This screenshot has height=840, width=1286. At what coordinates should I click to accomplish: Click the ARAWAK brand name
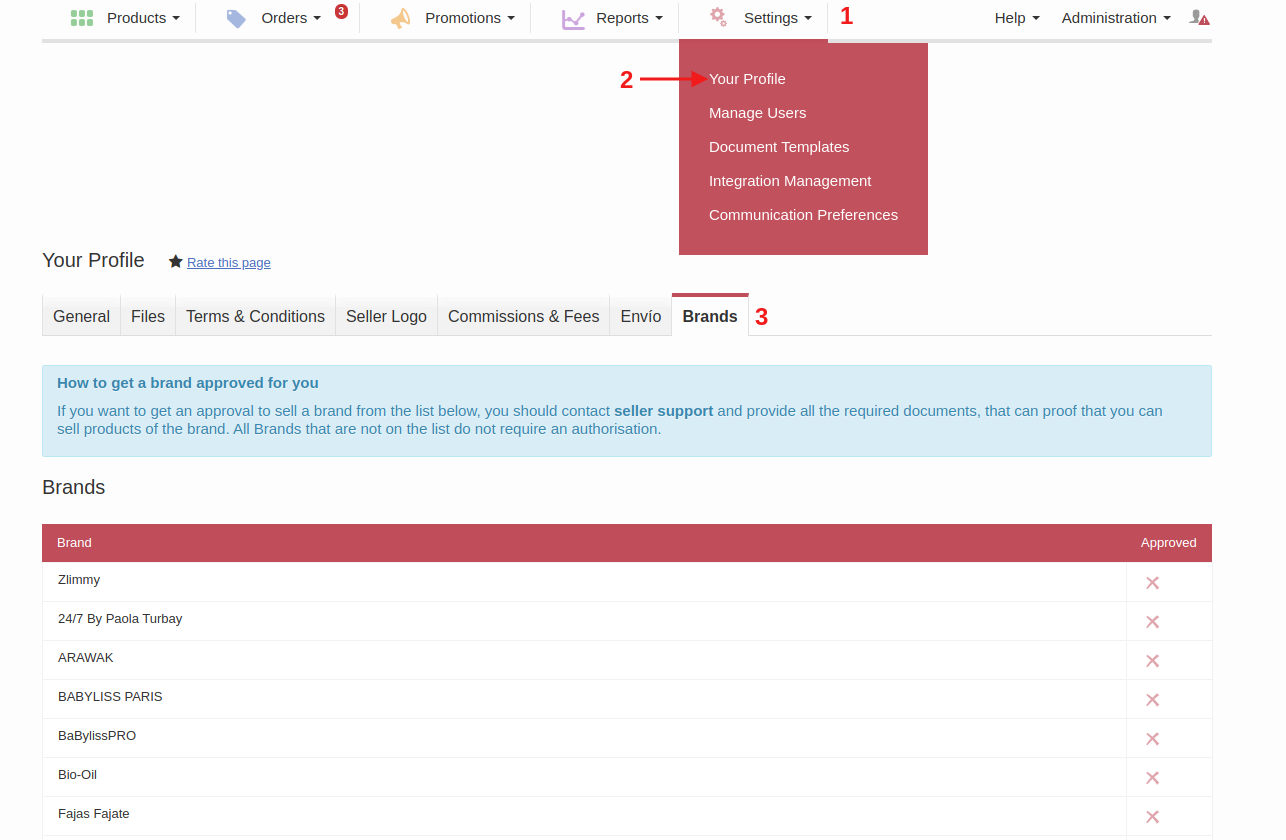coord(86,658)
